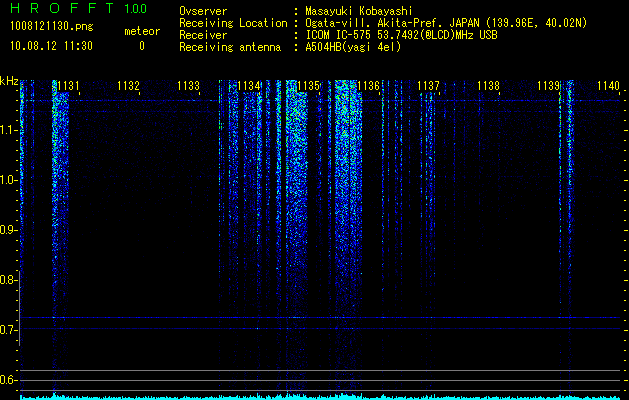Click the meteor label in the header
This screenshot has height=400, width=629.
pyautogui.click(x=142, y=31)
